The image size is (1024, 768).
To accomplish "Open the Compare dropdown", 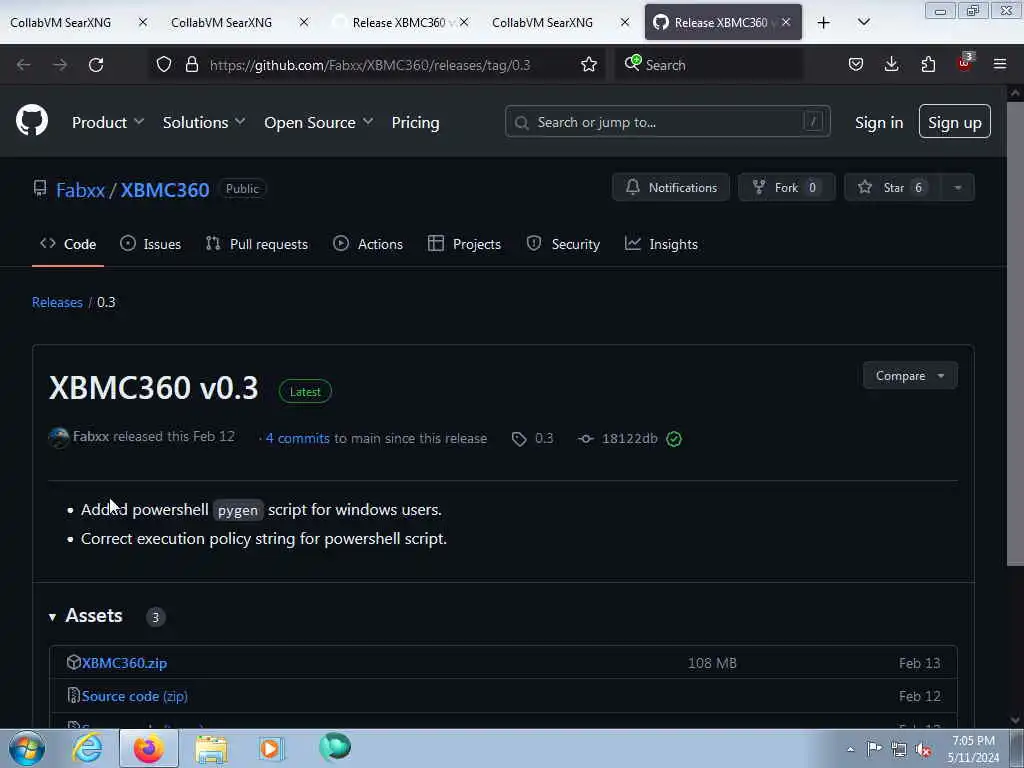I will click(x=910, y=376).
